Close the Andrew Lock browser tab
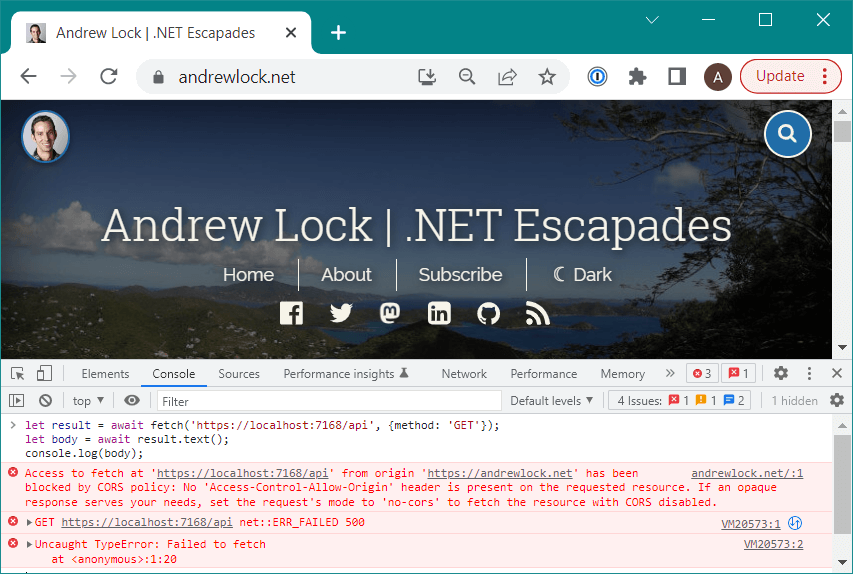 click(x=291, y=33)
